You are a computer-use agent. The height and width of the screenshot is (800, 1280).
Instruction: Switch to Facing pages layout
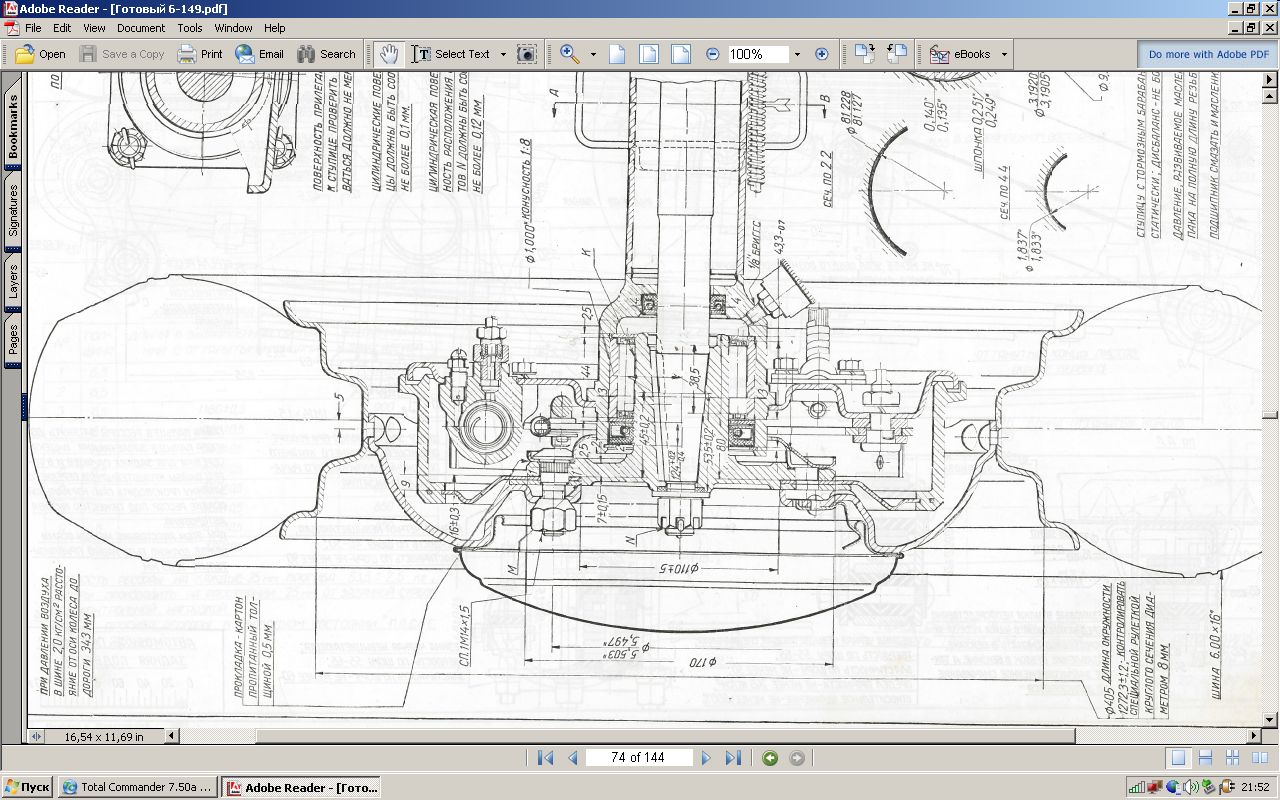[1258, 758]
